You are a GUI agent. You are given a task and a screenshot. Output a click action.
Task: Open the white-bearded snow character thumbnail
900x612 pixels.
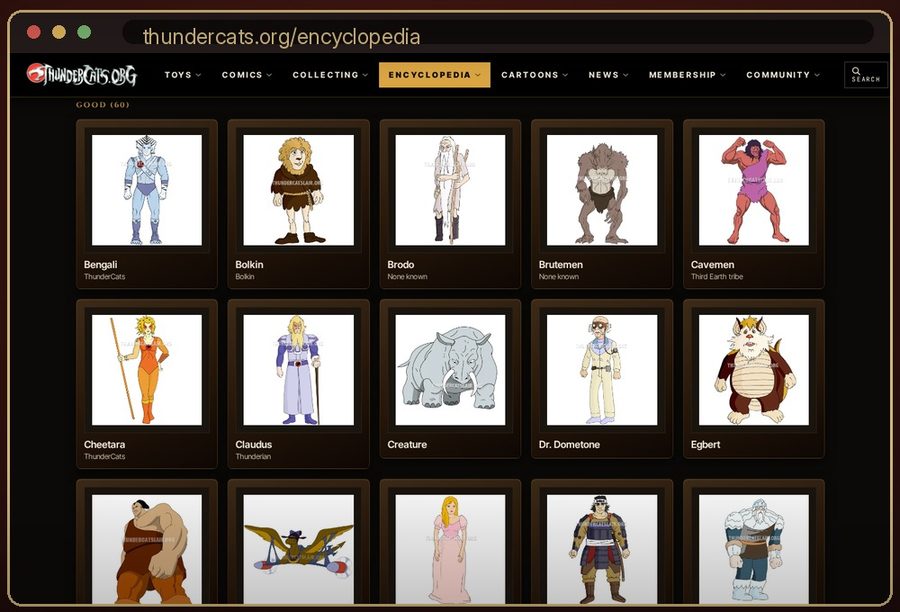click(x=754, y=549)
